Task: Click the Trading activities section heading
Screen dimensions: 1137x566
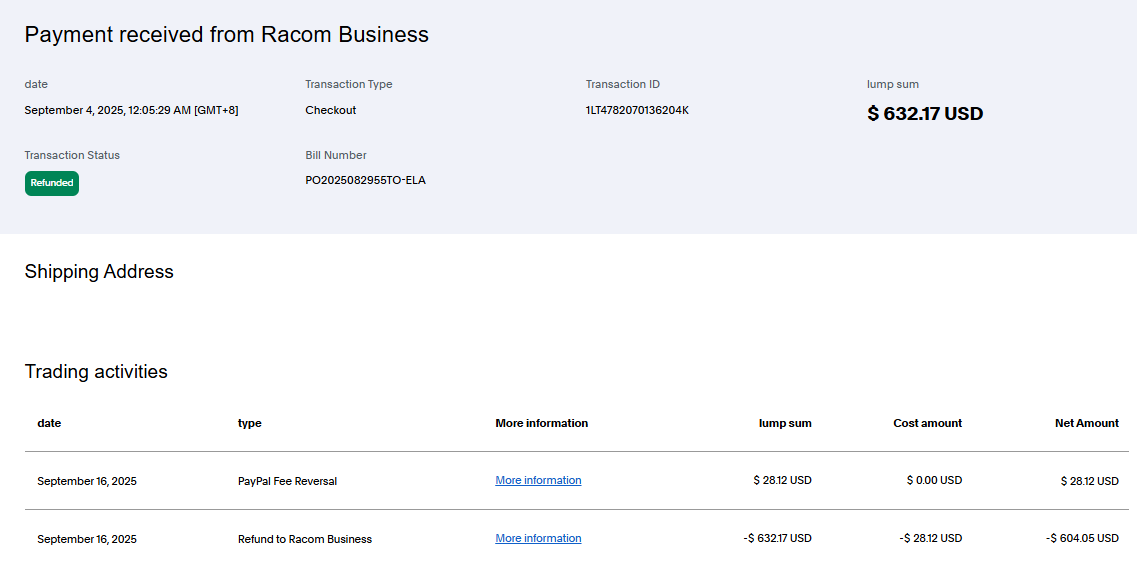Action: pyautogui.click(x=96, y=372)
